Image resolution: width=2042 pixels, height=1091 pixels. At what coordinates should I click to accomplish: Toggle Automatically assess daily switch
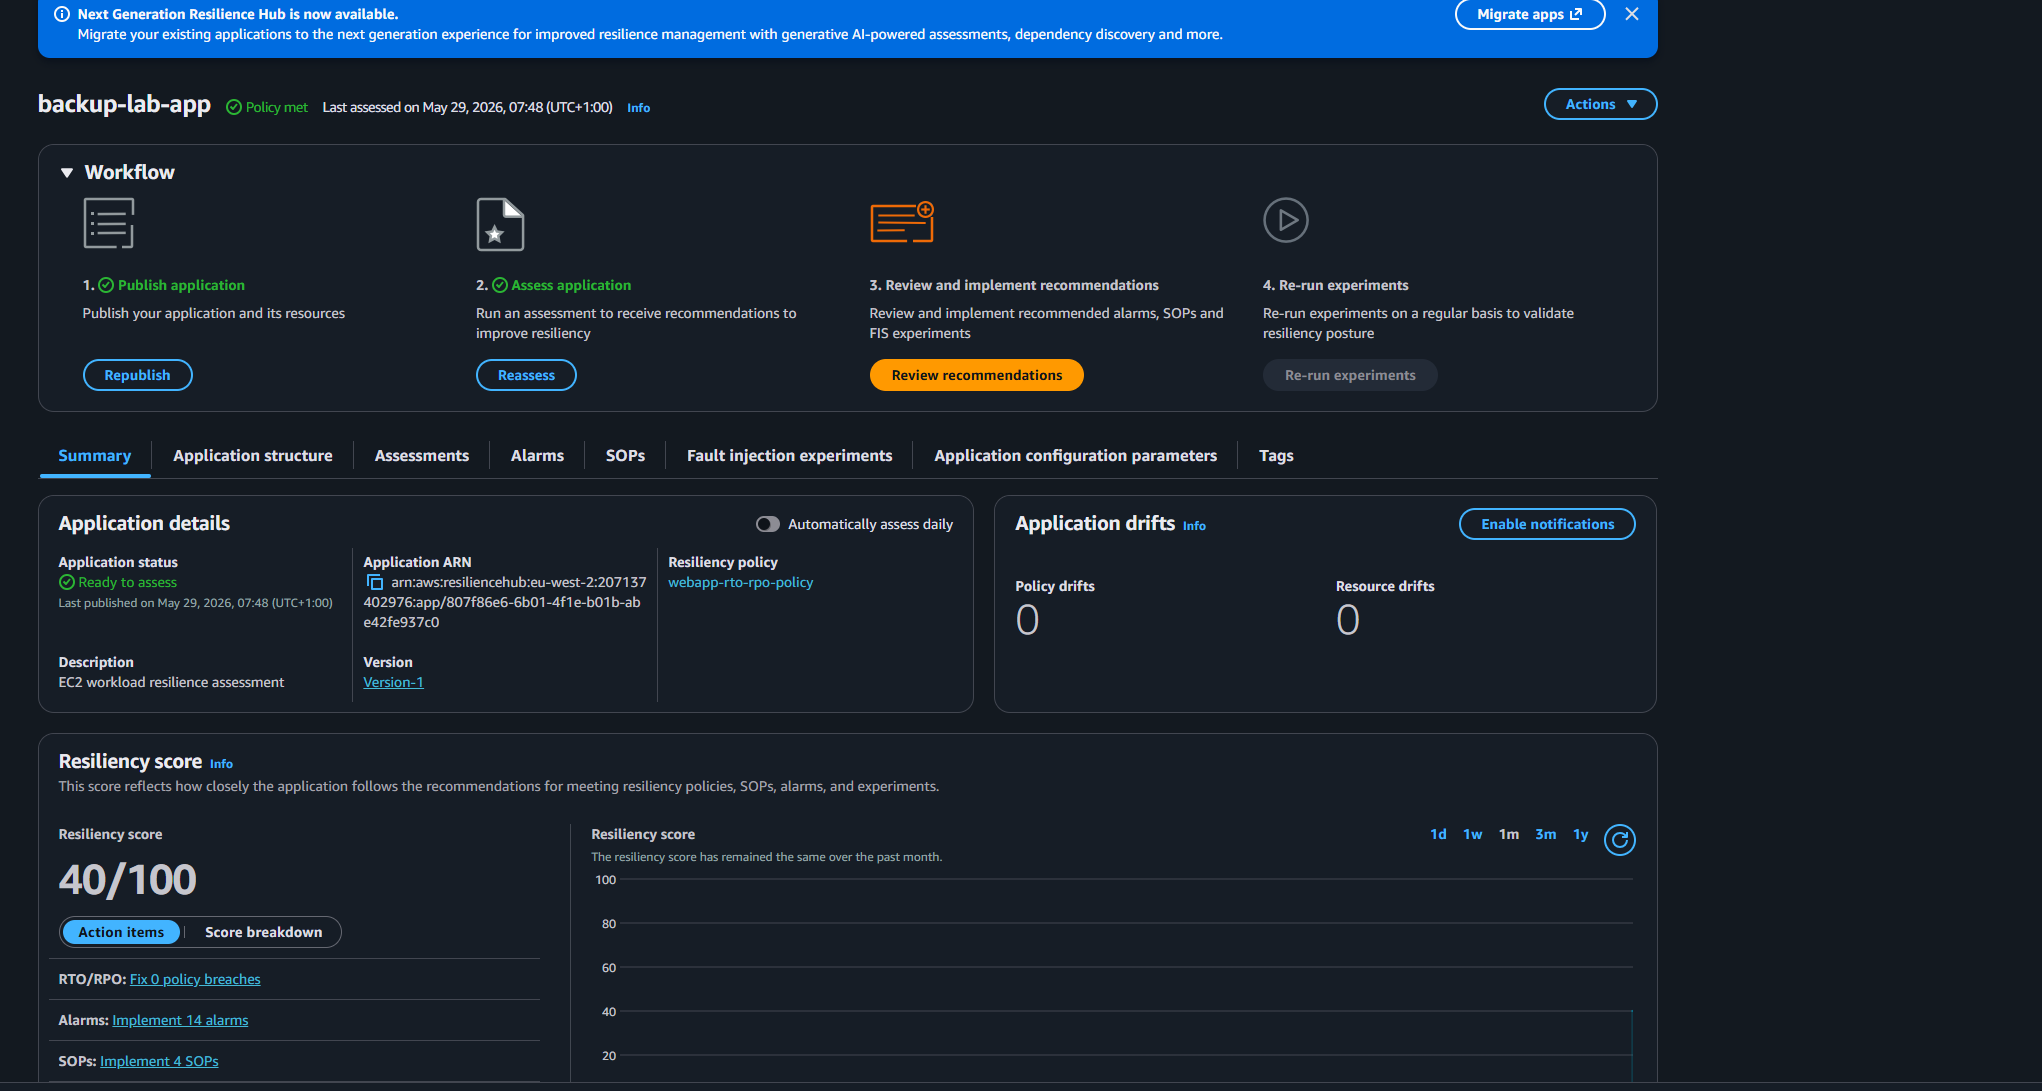pos(767,524)
